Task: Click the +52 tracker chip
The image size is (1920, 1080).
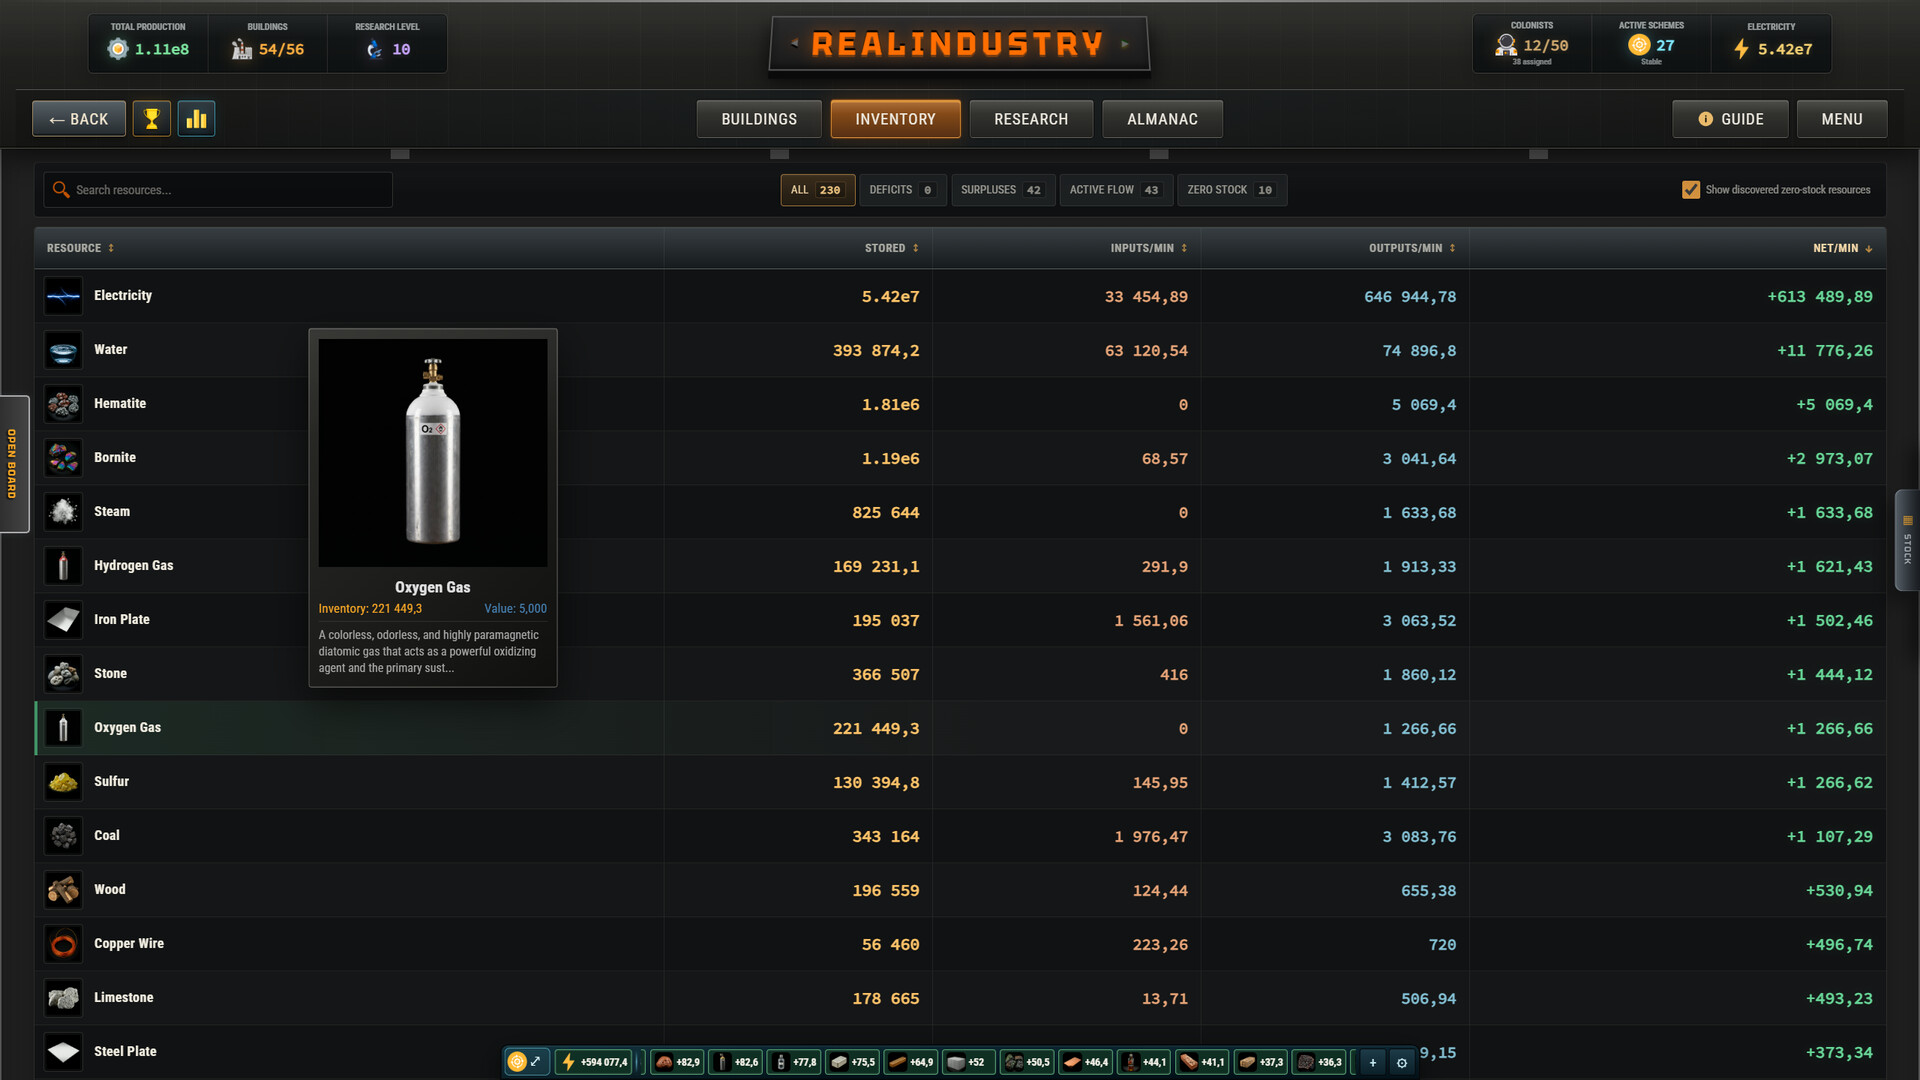Action: pos(967,1062)
